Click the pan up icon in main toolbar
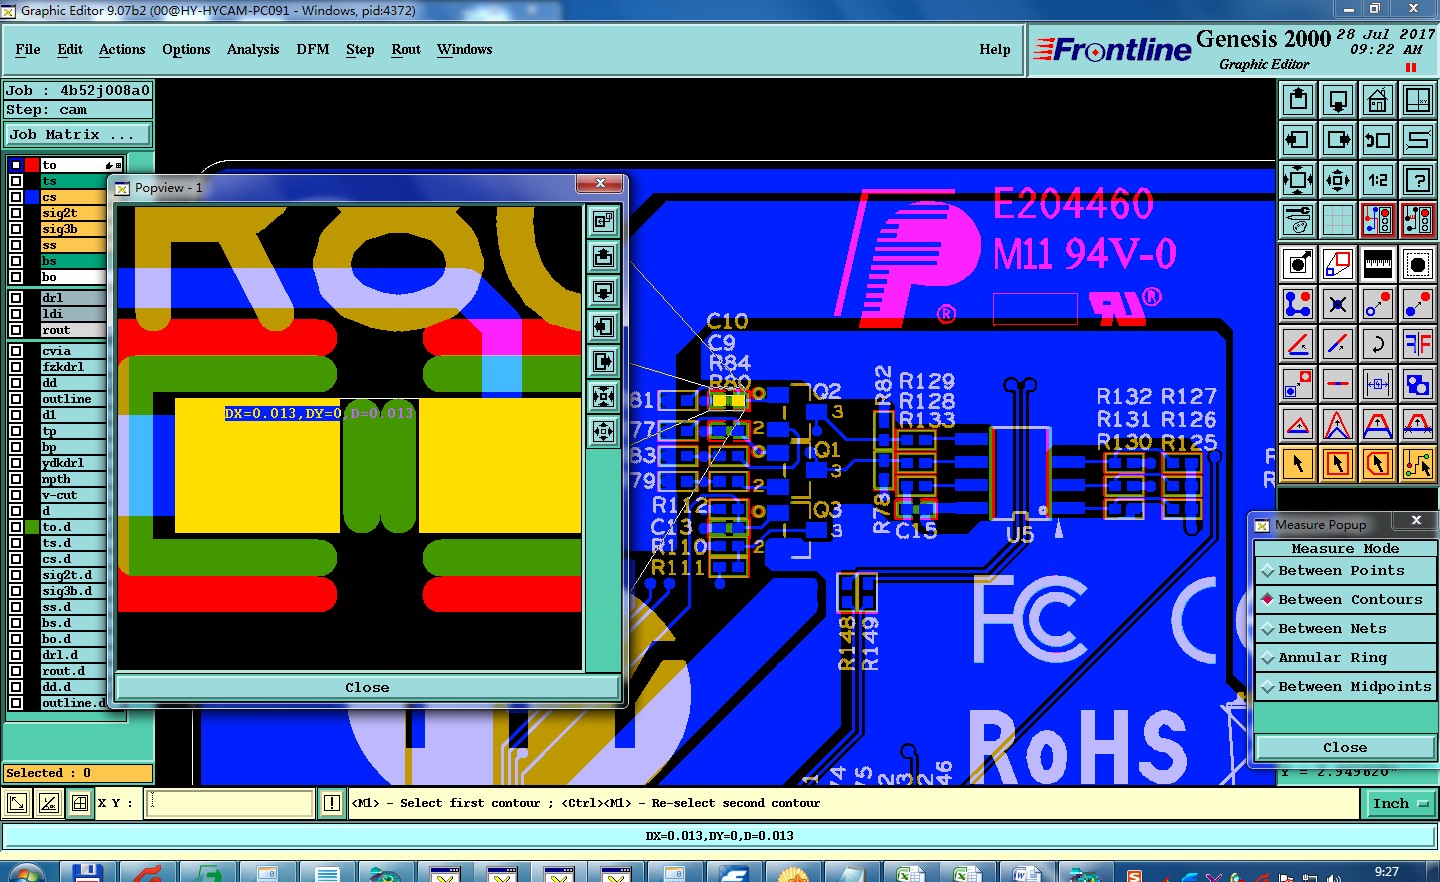This screenshot has width=1440, height=882. (1298, 100)
